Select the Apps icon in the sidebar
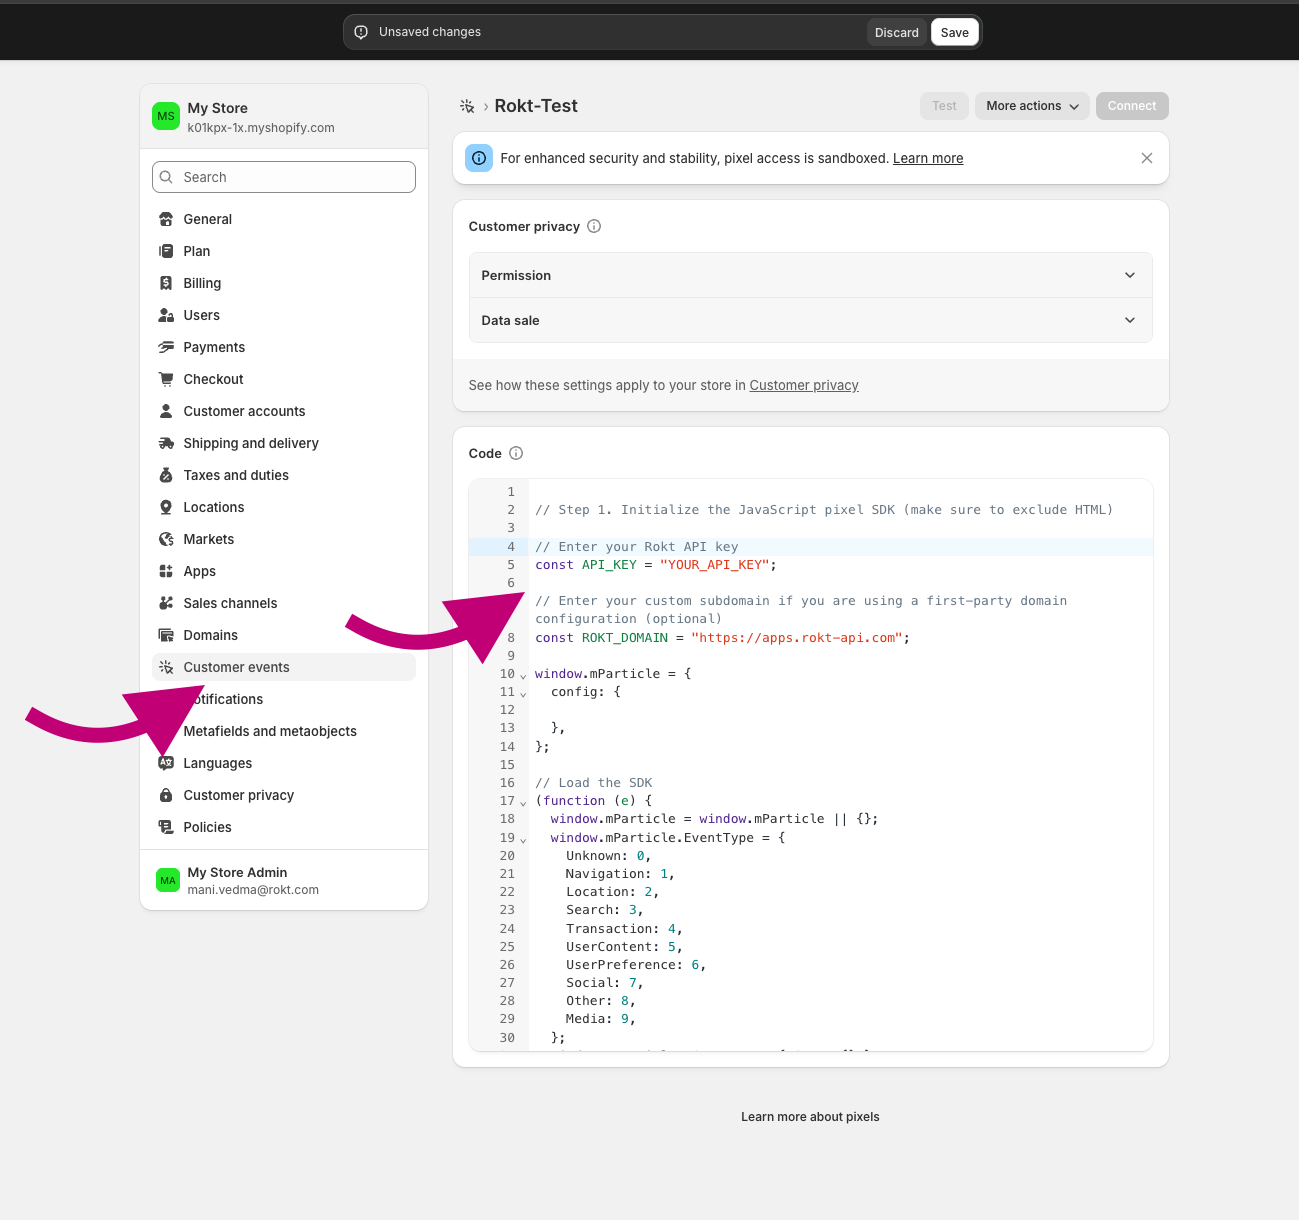The height and width of the screenshot is (1220, 1299). pyautogui.click(x=166, y=571)
